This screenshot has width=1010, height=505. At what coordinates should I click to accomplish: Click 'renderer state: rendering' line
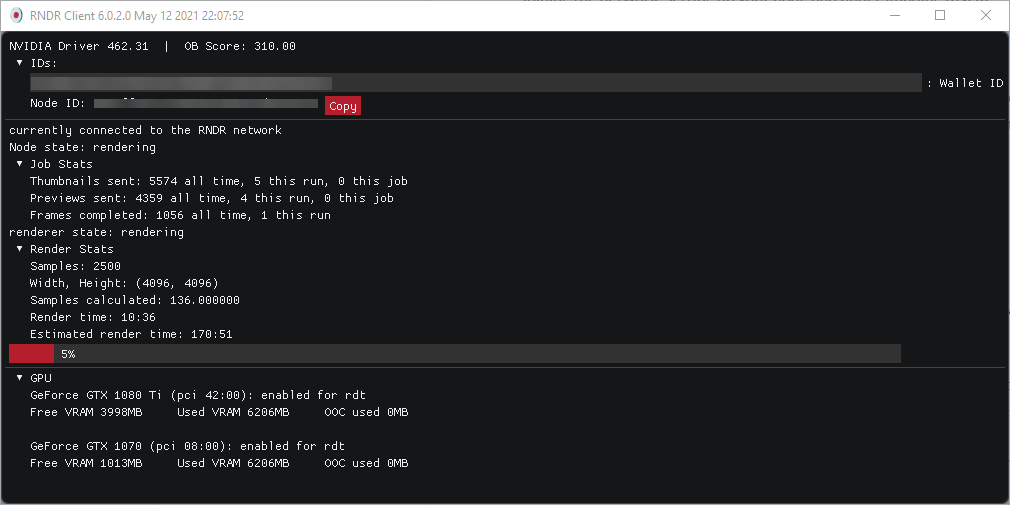pyautogui.click(x=97, y=232)
